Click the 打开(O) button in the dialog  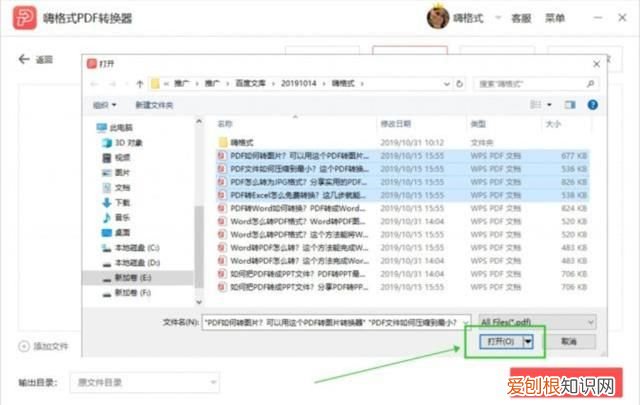point(501,341)
